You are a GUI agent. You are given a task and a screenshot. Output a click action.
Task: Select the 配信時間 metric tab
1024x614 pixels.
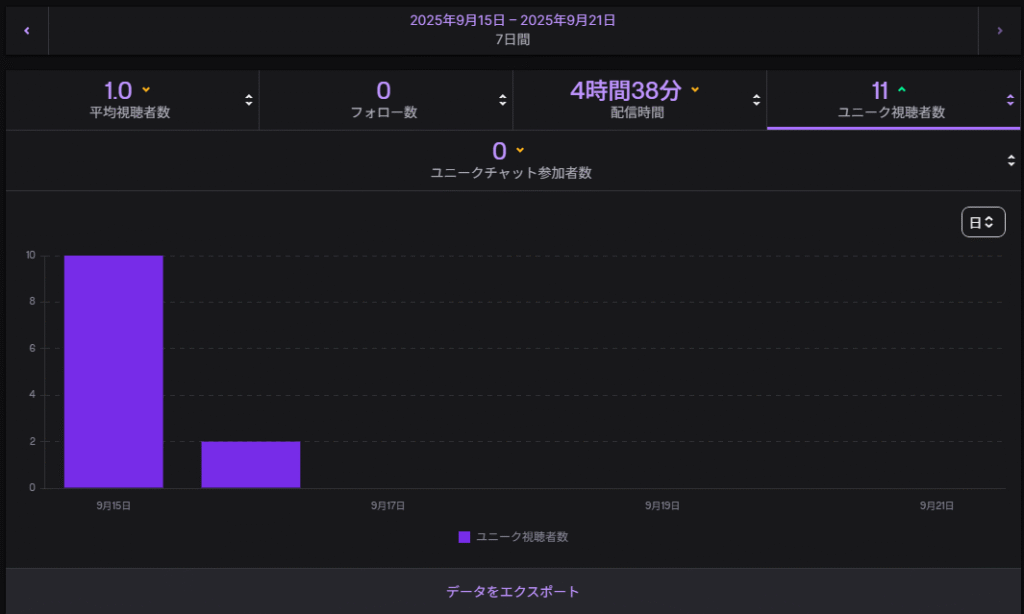(x=637, y=100)
